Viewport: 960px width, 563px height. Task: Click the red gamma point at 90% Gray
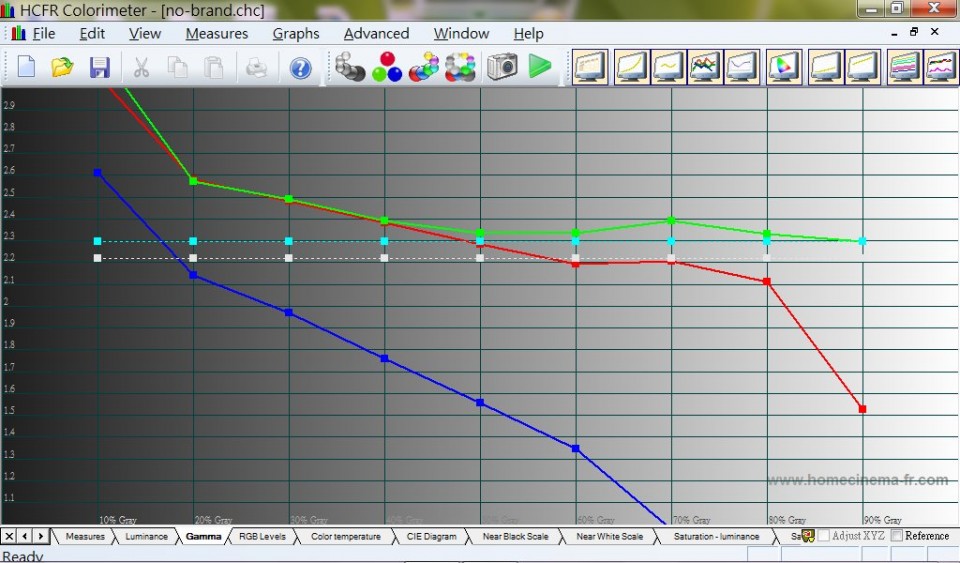coord(862,409)
